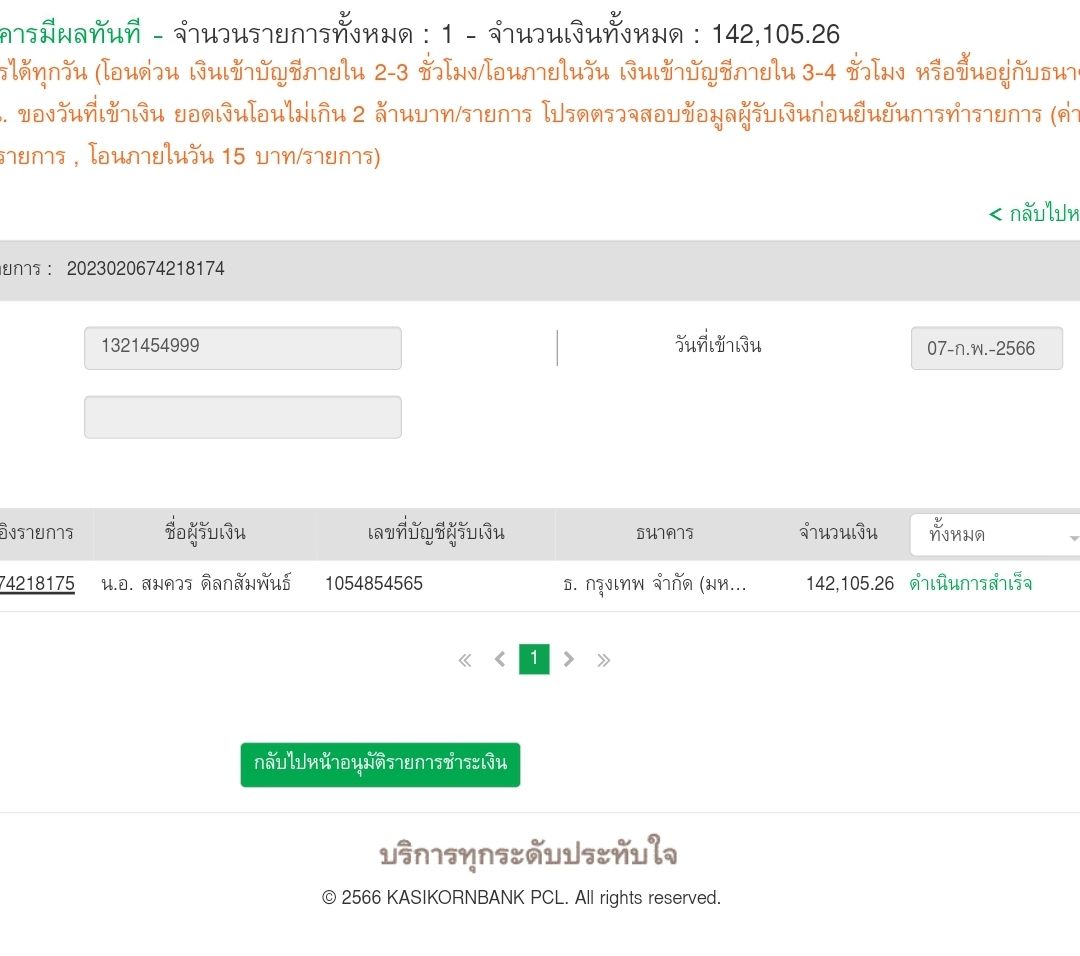Click the ชื่อผู้รับเงิน column header
Screen dimensions: 1080x956
pos(205,533)
